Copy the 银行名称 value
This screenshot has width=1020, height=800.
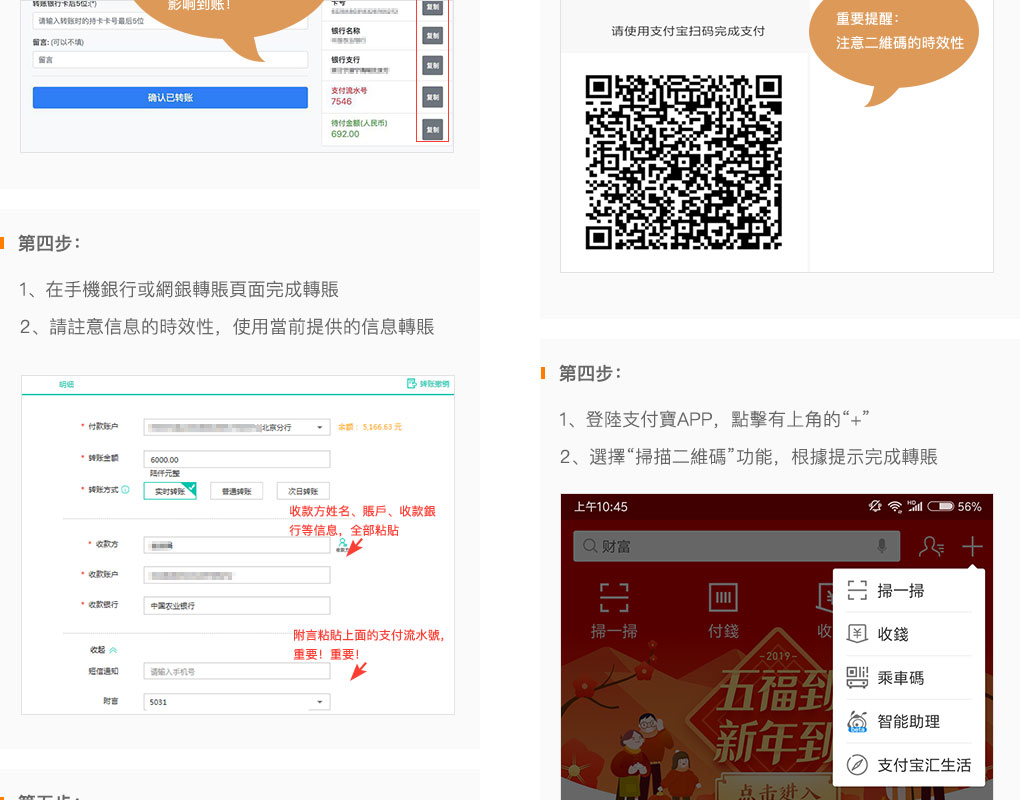433,35
